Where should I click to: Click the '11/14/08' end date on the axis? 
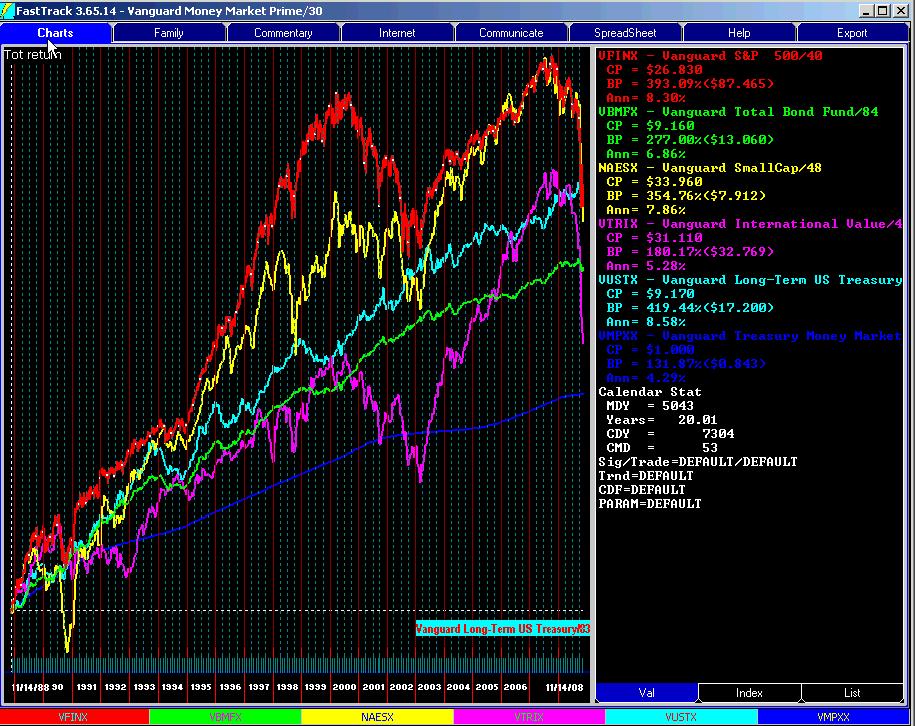(x=564, y=687)
